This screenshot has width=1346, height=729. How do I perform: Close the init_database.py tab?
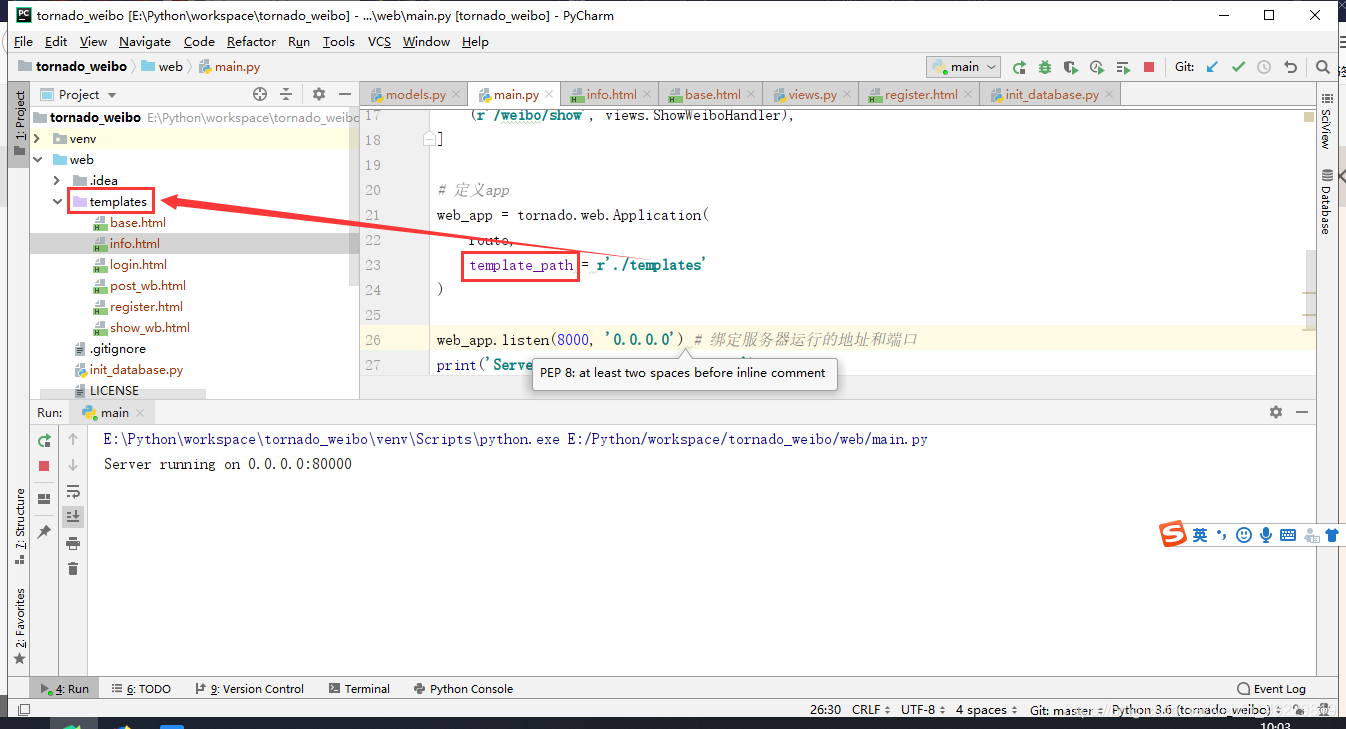pyautogui.click(x=1110, y=95)
